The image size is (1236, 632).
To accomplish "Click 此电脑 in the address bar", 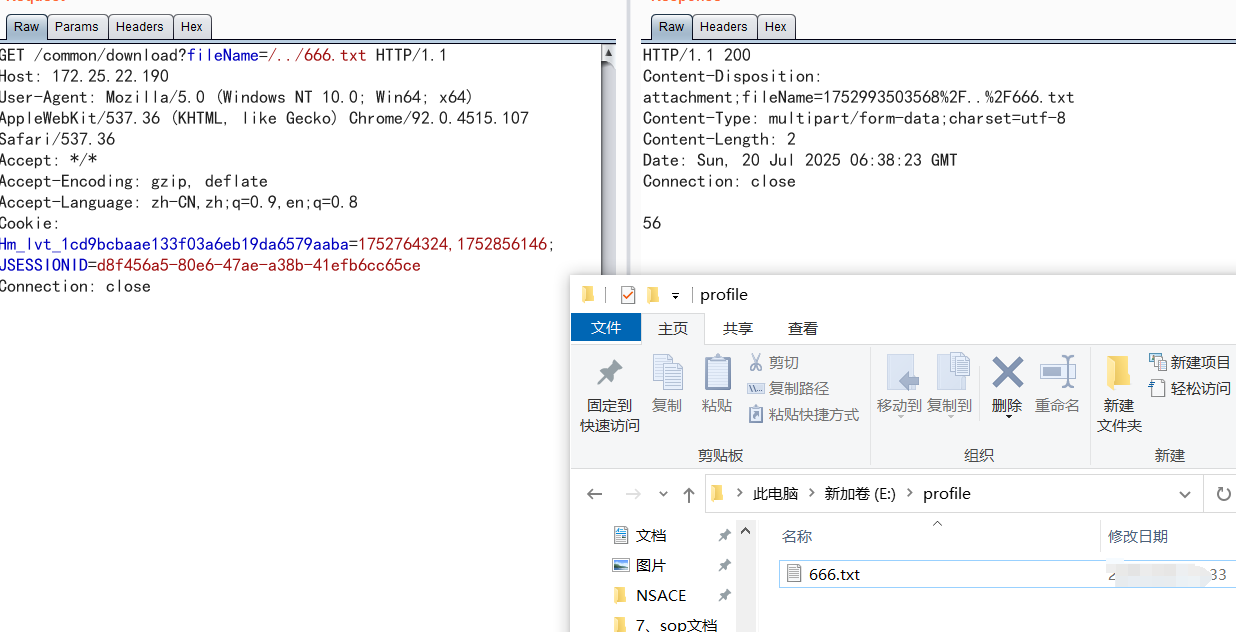I will point(776,494).
